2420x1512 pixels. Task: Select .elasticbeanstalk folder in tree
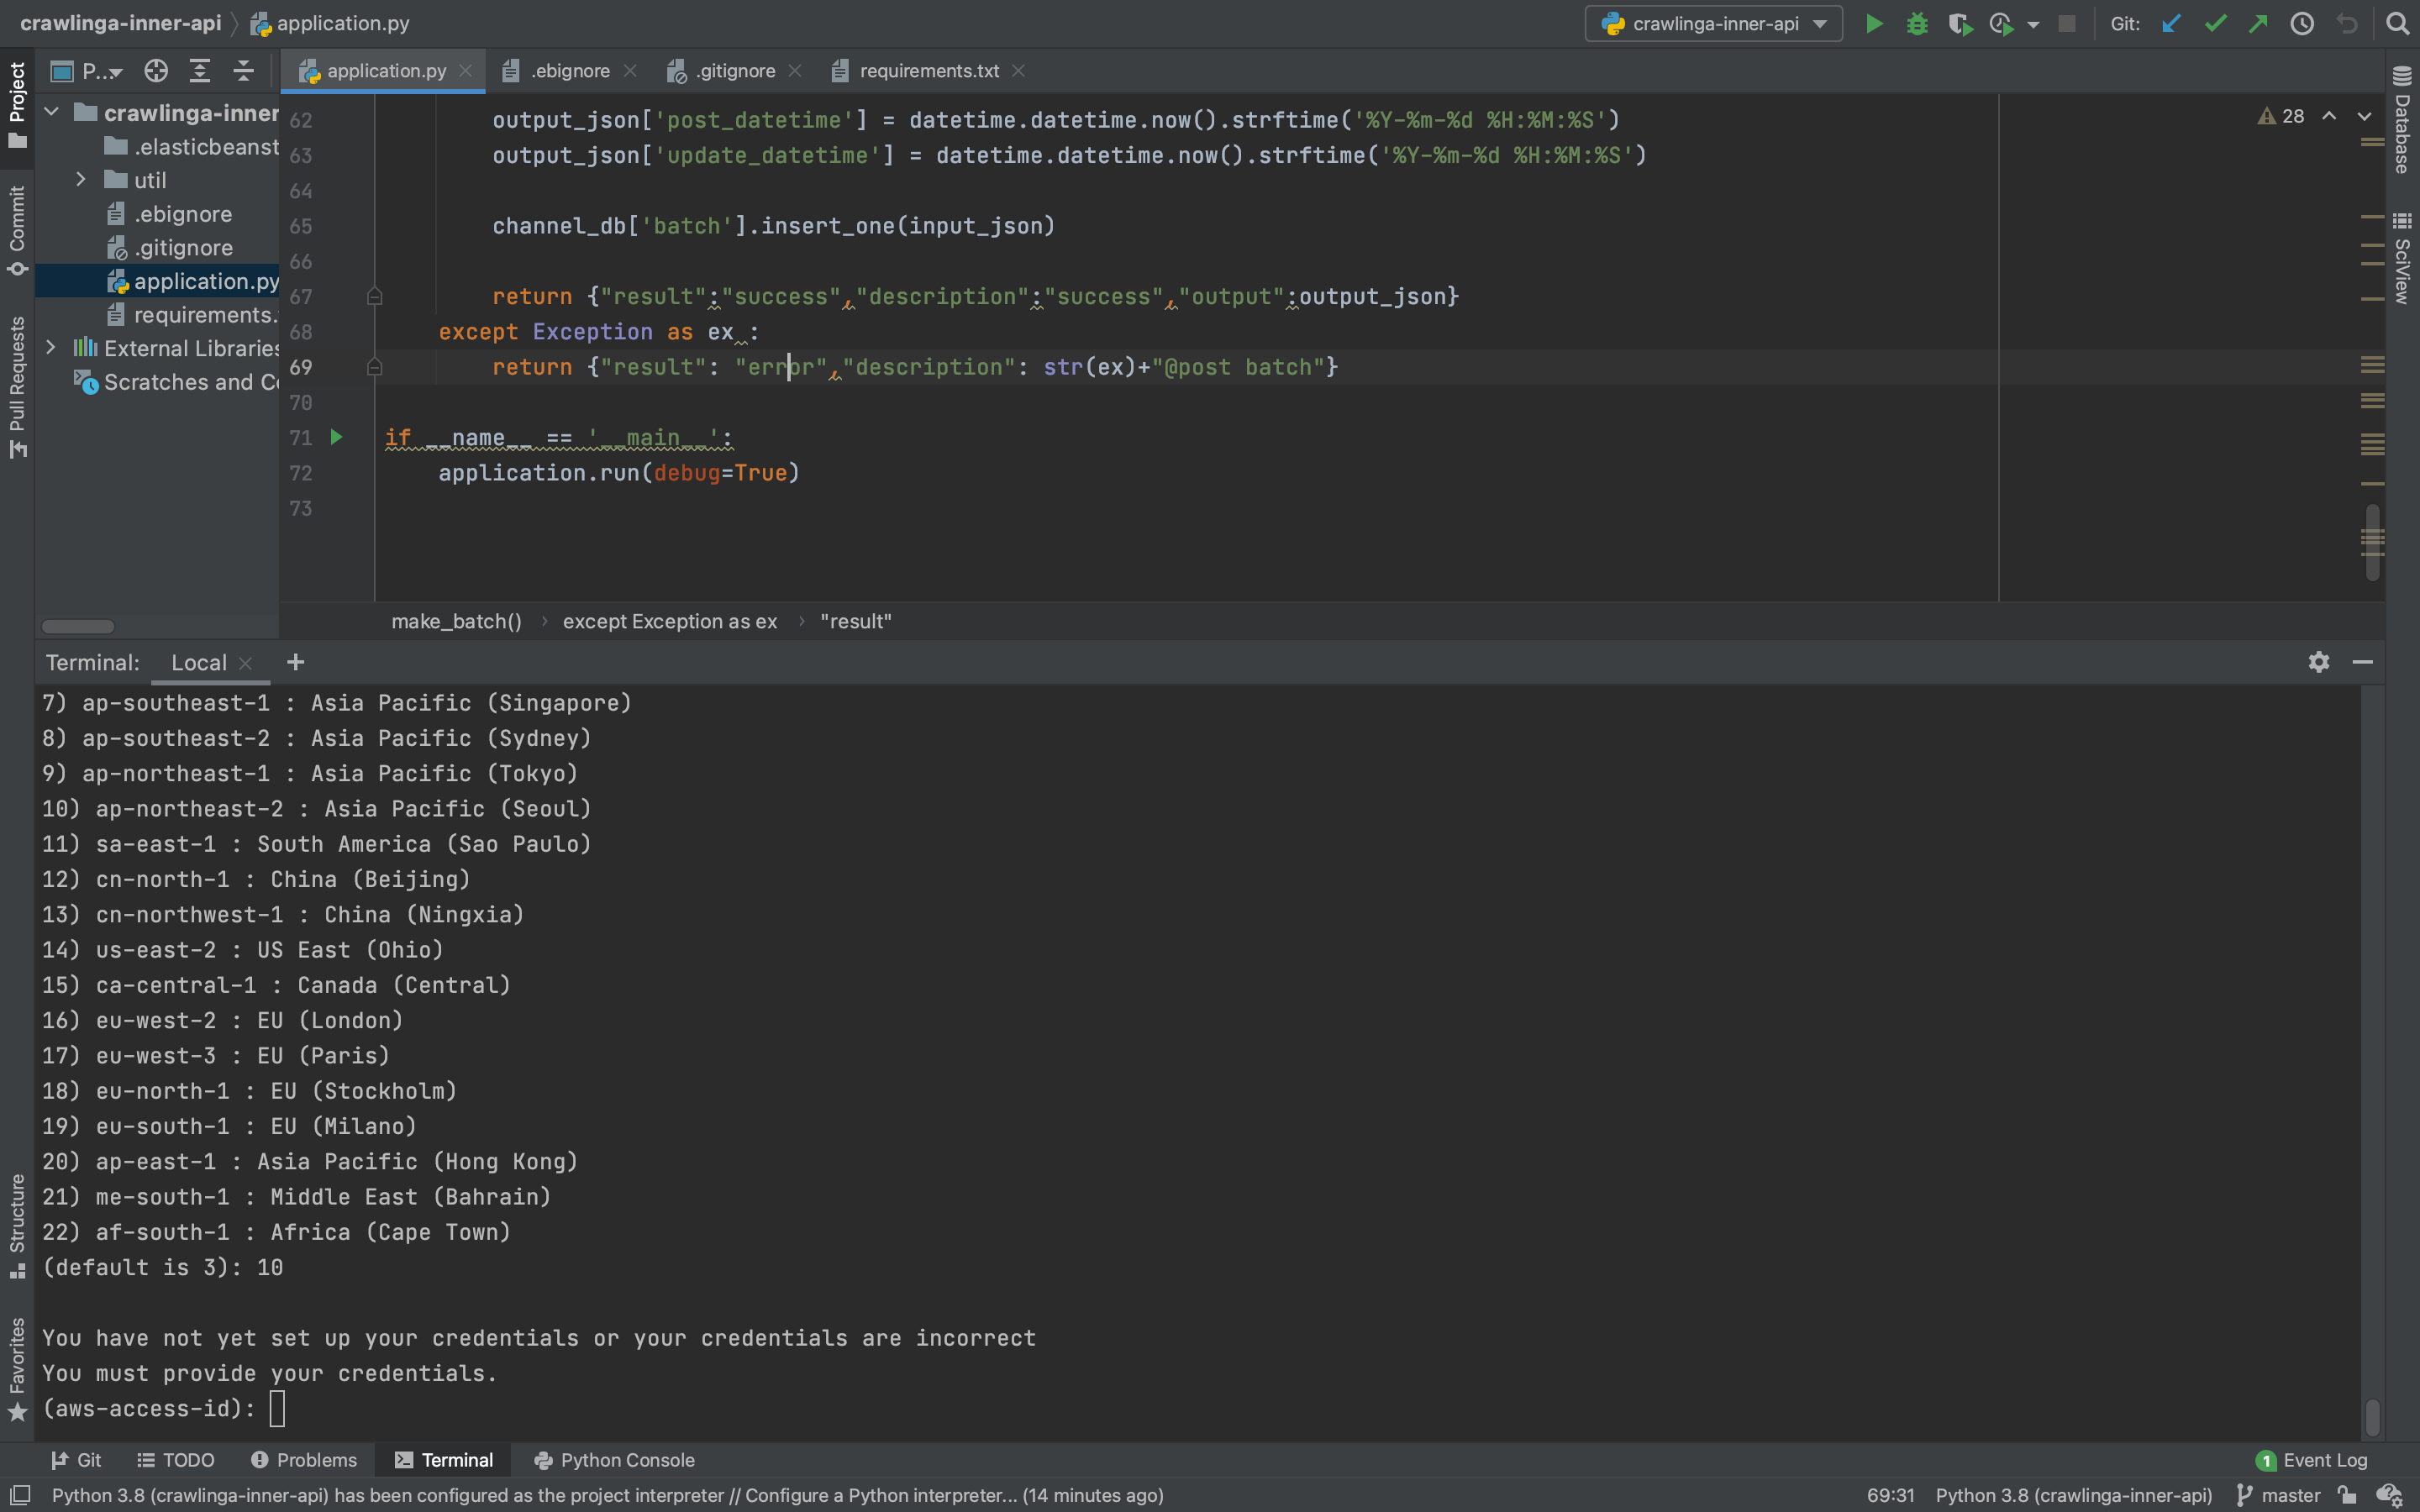192,147
